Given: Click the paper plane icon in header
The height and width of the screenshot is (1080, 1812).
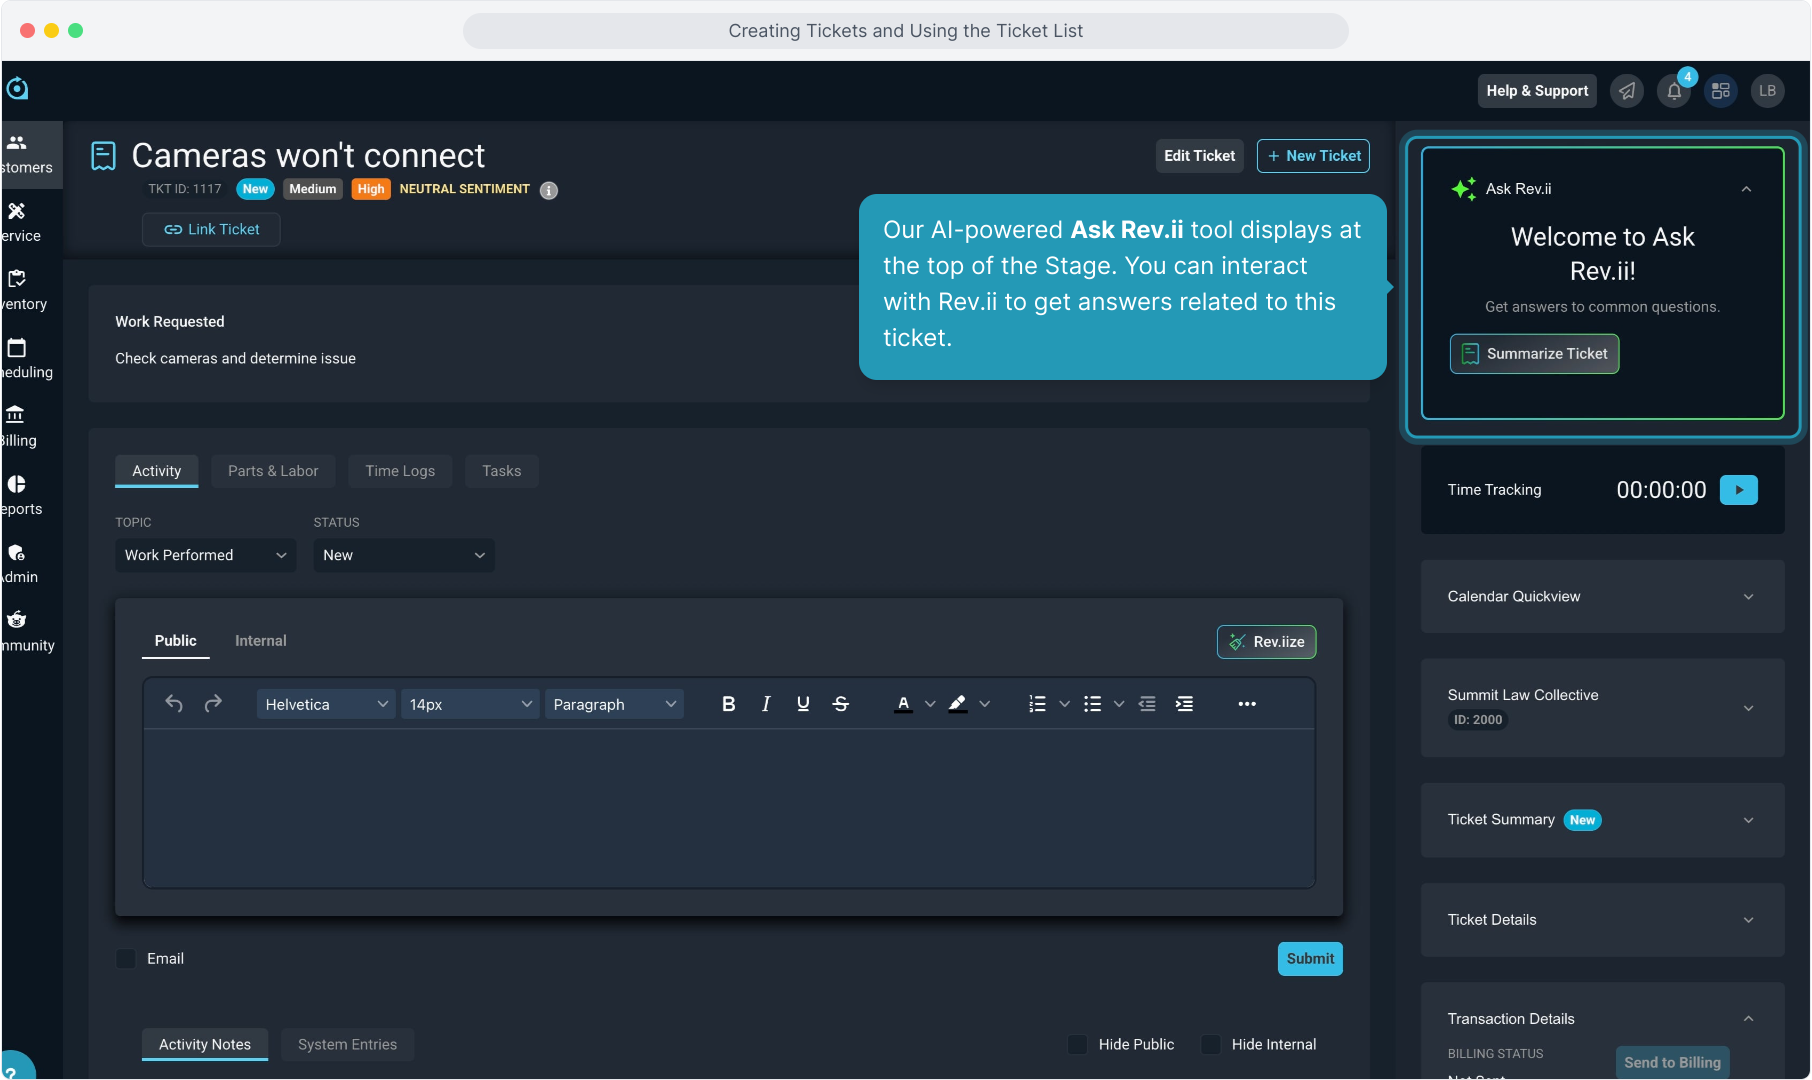Looking at the screenshot, I should (x=1627, y=91).
